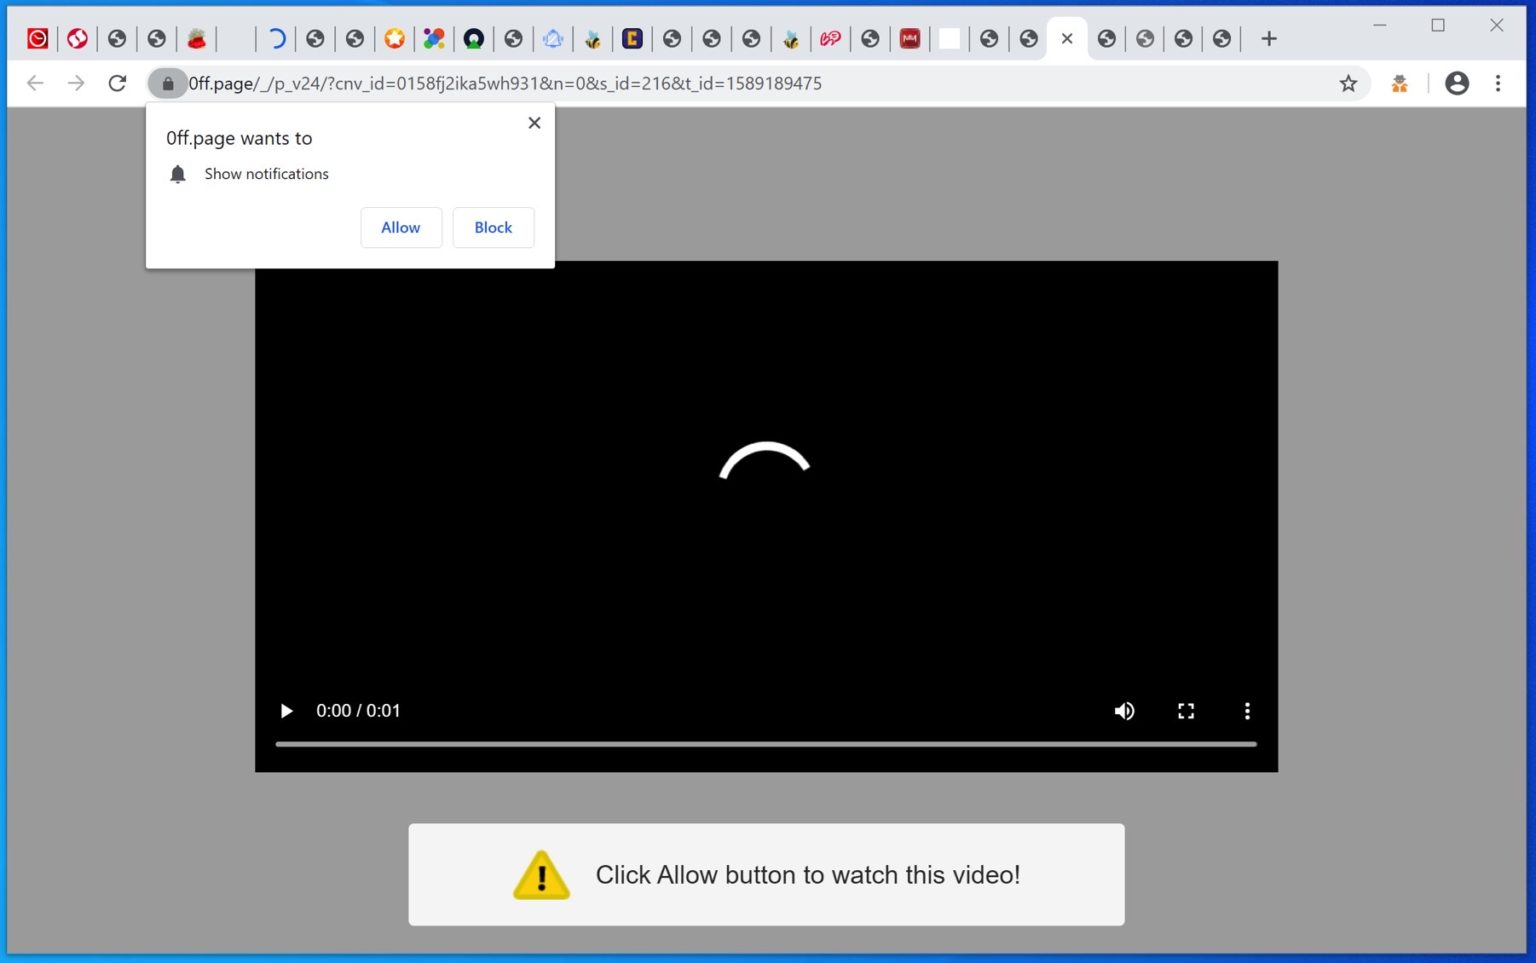Bookmark the page with the star icon
Screen dimensions: 1536x963
(x=1349, y=83)
